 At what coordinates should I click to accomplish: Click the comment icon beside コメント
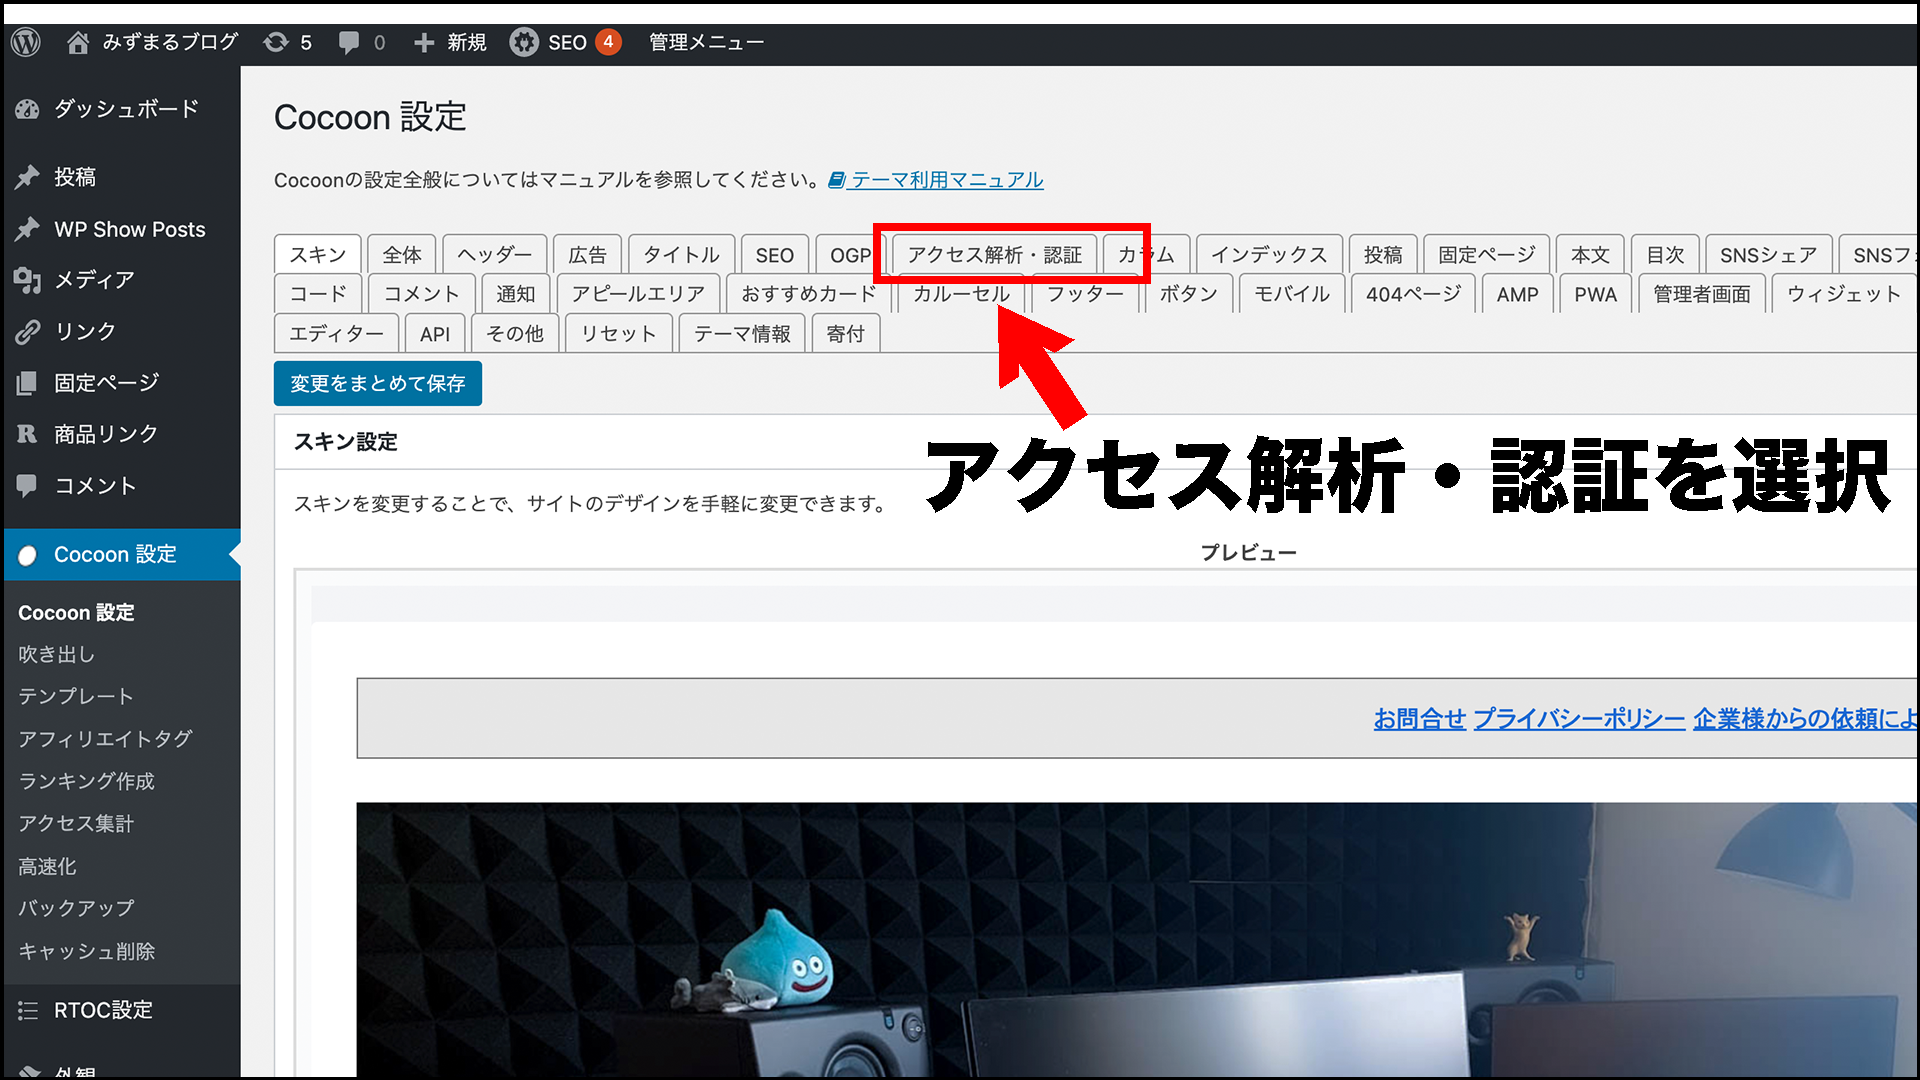click(x=28, y=486)
